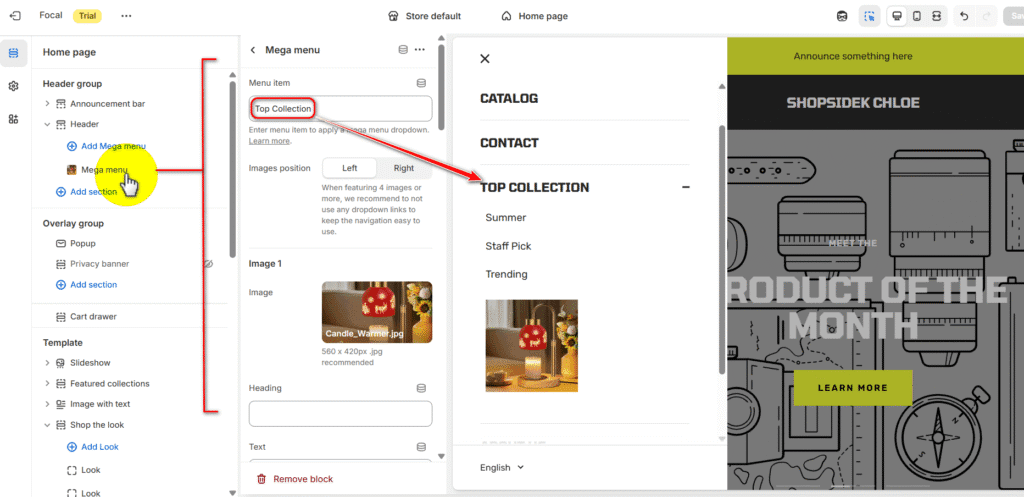Open the English language dropdown
Viewport: 1024px width, 497px height.
(x=502, y=467)
